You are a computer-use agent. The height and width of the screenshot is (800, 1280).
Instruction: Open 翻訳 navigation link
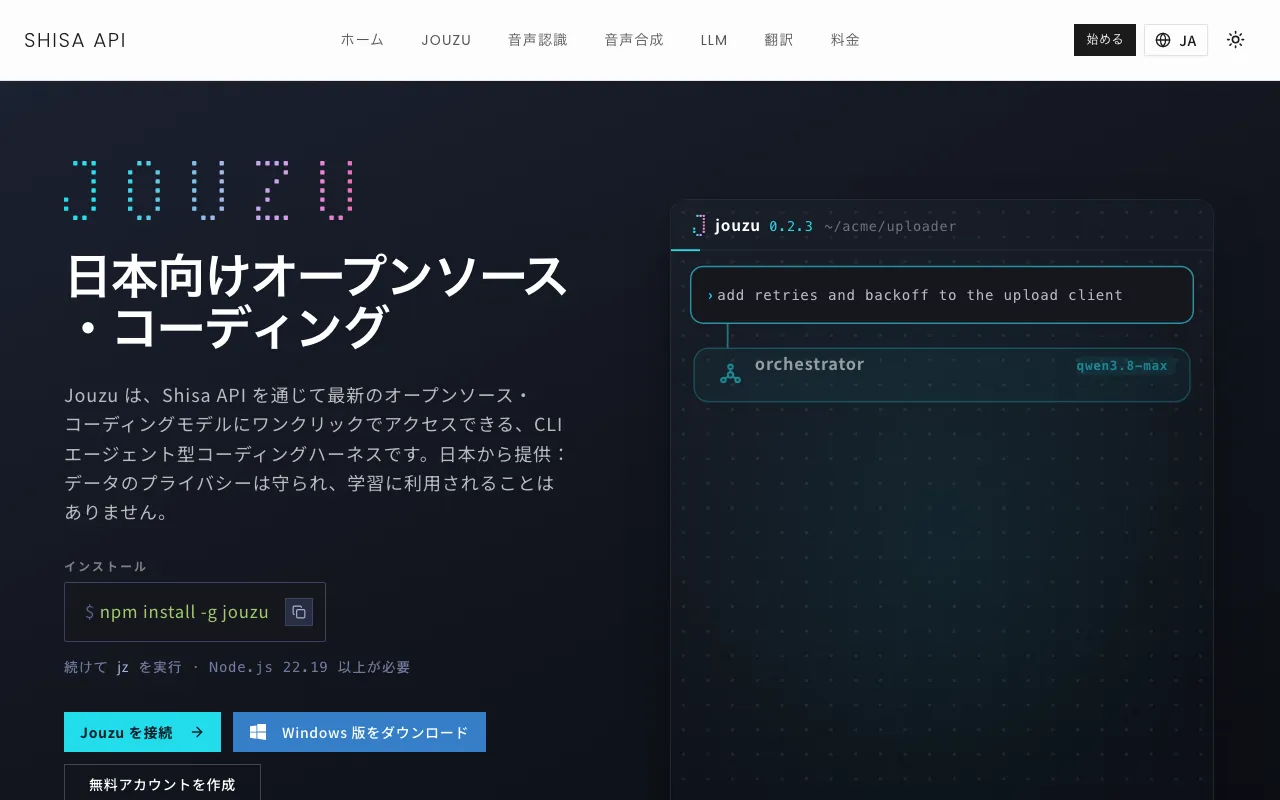coord(779,40)
